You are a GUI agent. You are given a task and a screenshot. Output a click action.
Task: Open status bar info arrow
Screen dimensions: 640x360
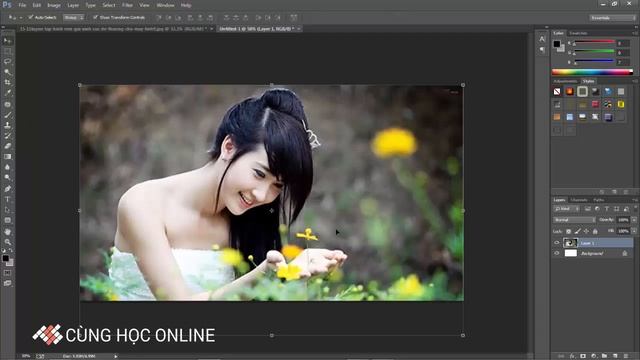[x=116, y=356]
